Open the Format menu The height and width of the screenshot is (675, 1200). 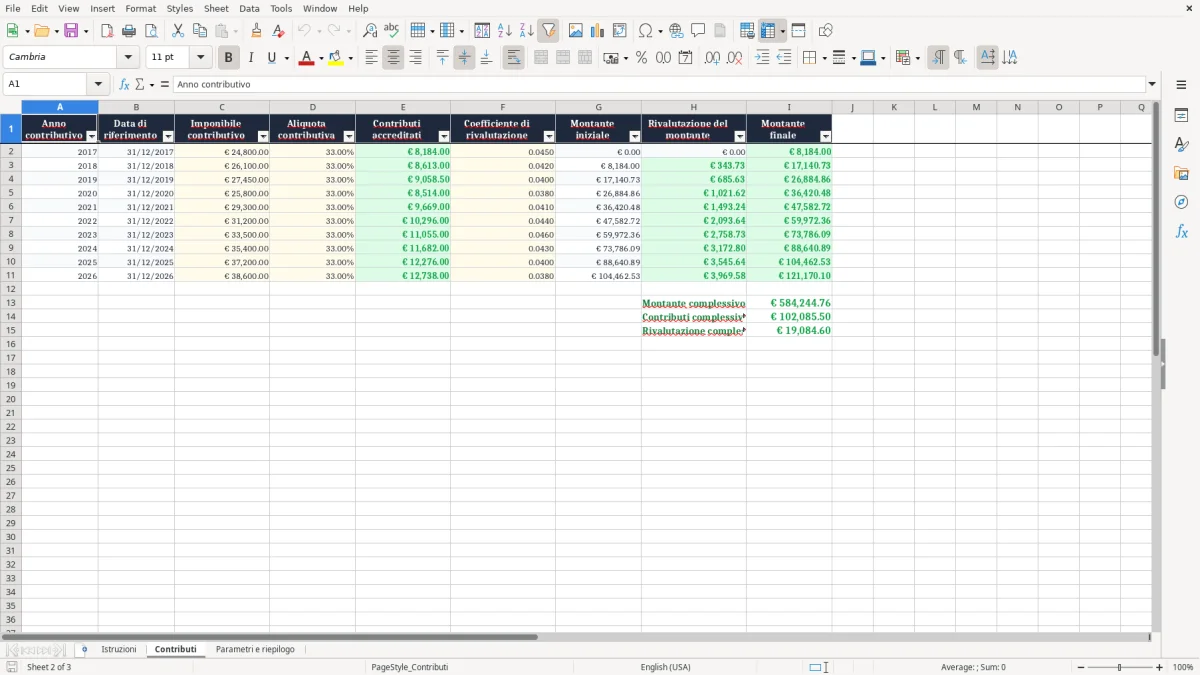tap(141, 9)
